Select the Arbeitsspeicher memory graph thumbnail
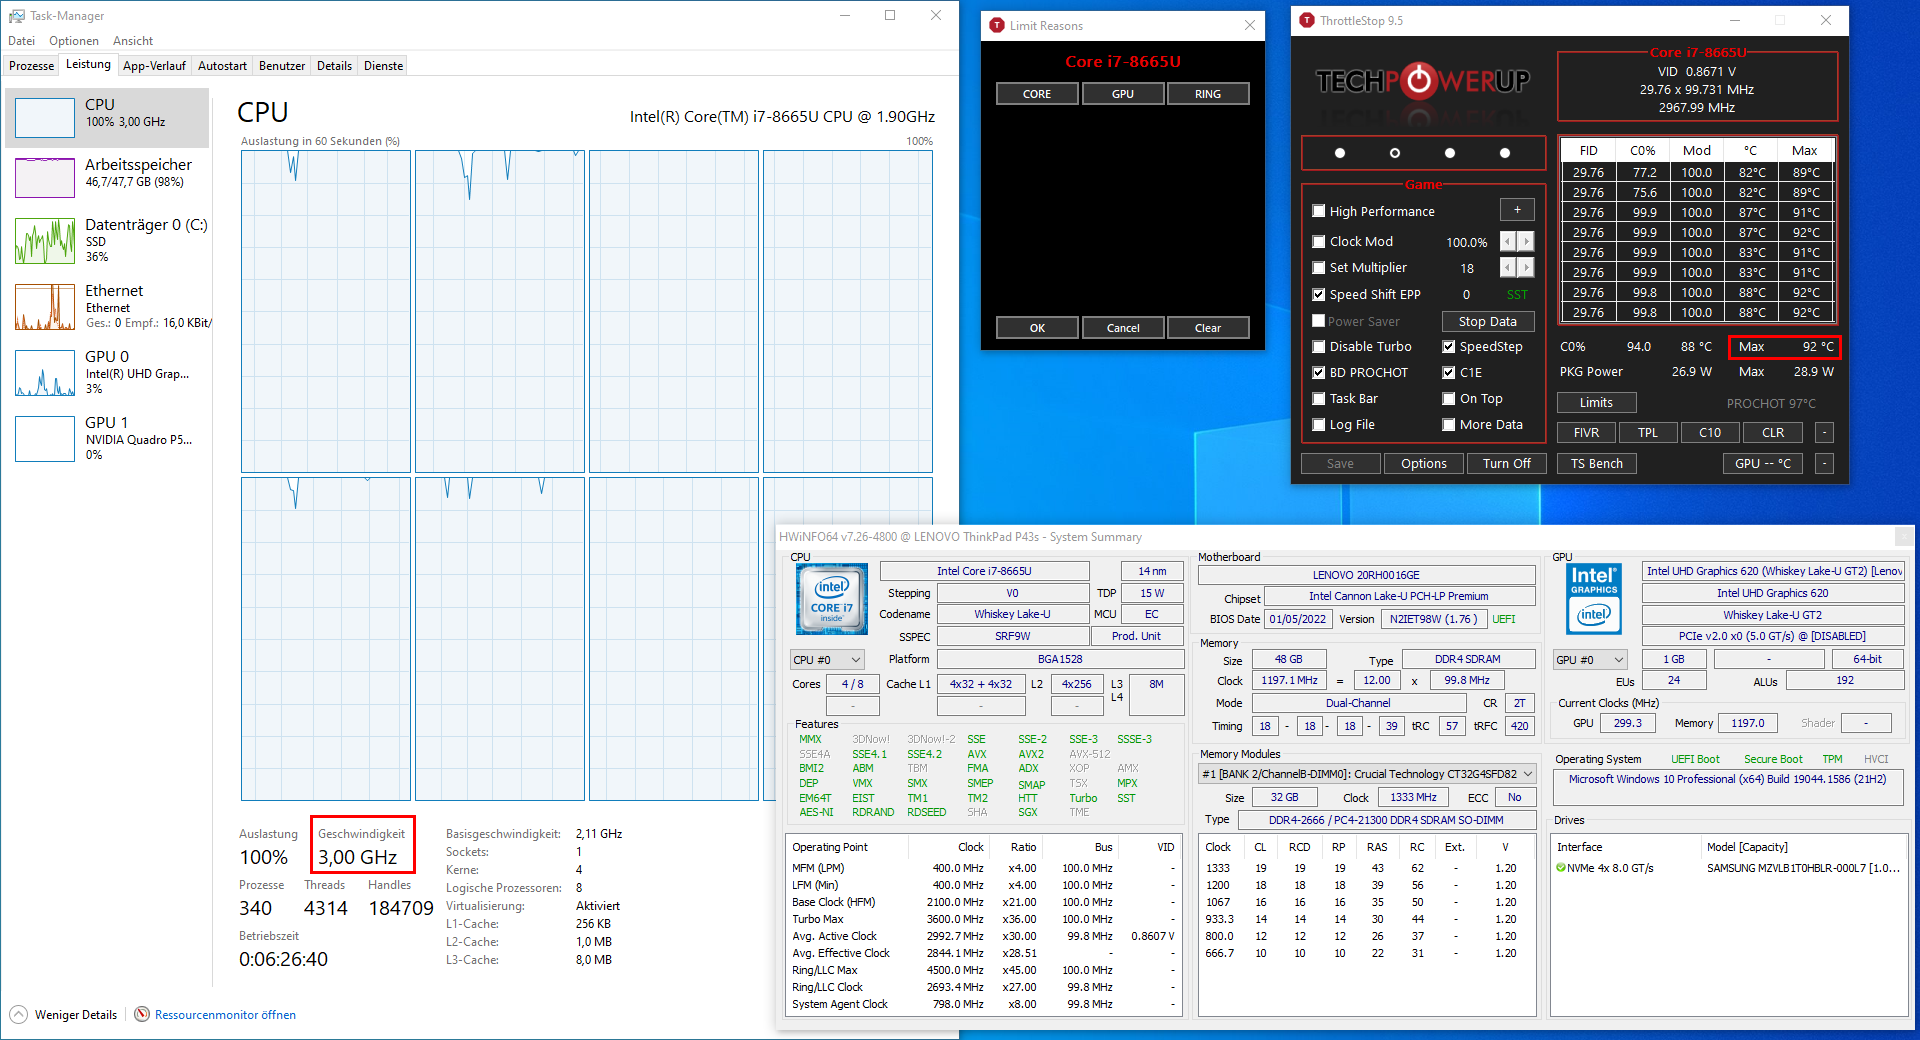This screenshot has height=1040, width=1920. click(45, 178)
